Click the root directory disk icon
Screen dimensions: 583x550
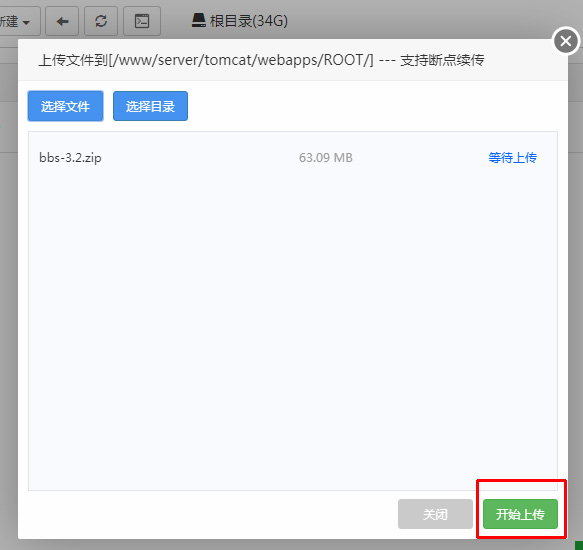point(199,20)
